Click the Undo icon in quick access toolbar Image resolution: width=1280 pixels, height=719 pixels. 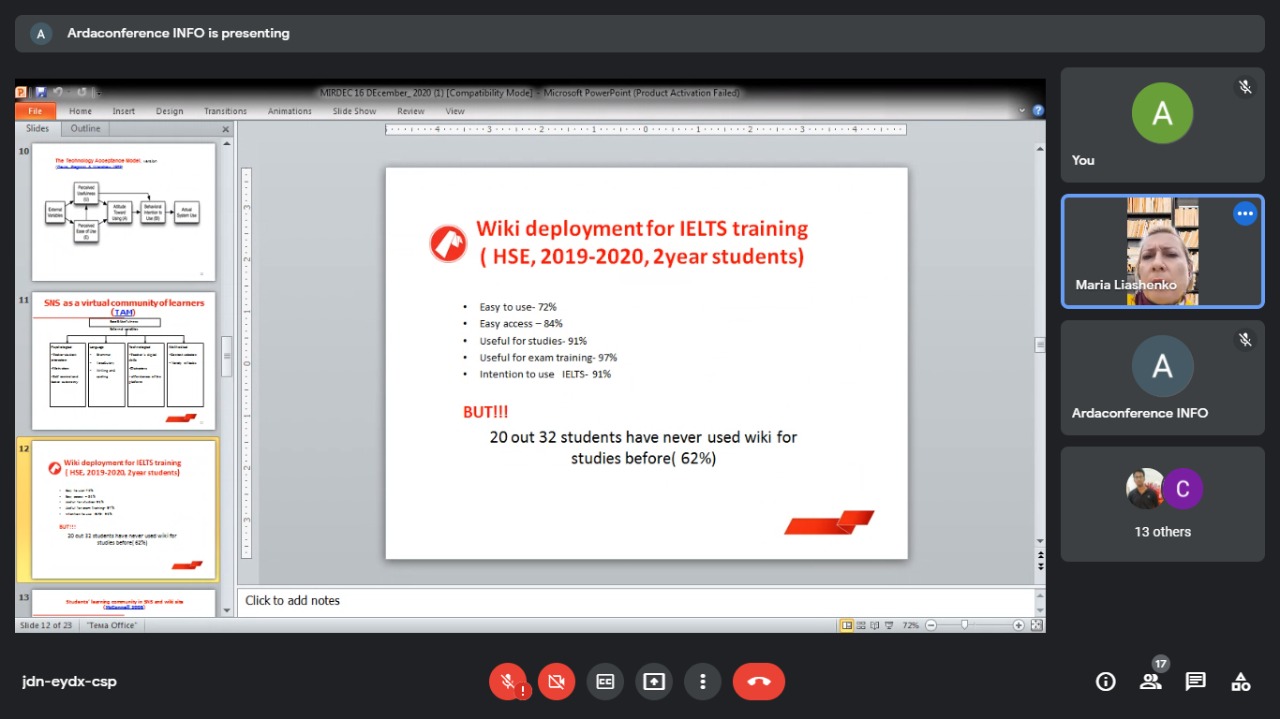pyautogui.click(x=59, y=92)
